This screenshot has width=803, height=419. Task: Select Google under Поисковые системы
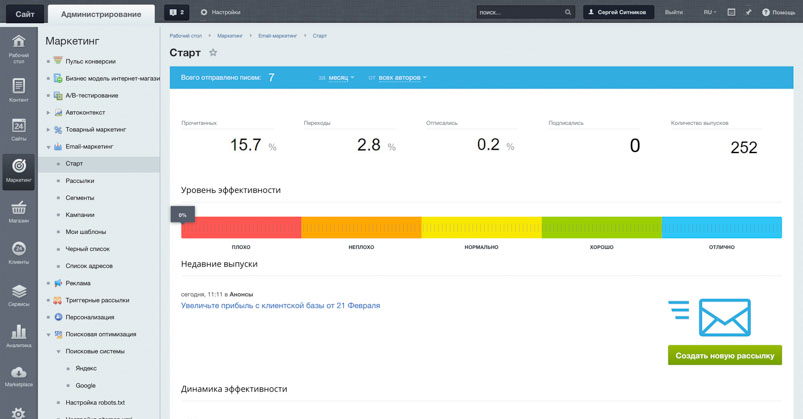86,385
